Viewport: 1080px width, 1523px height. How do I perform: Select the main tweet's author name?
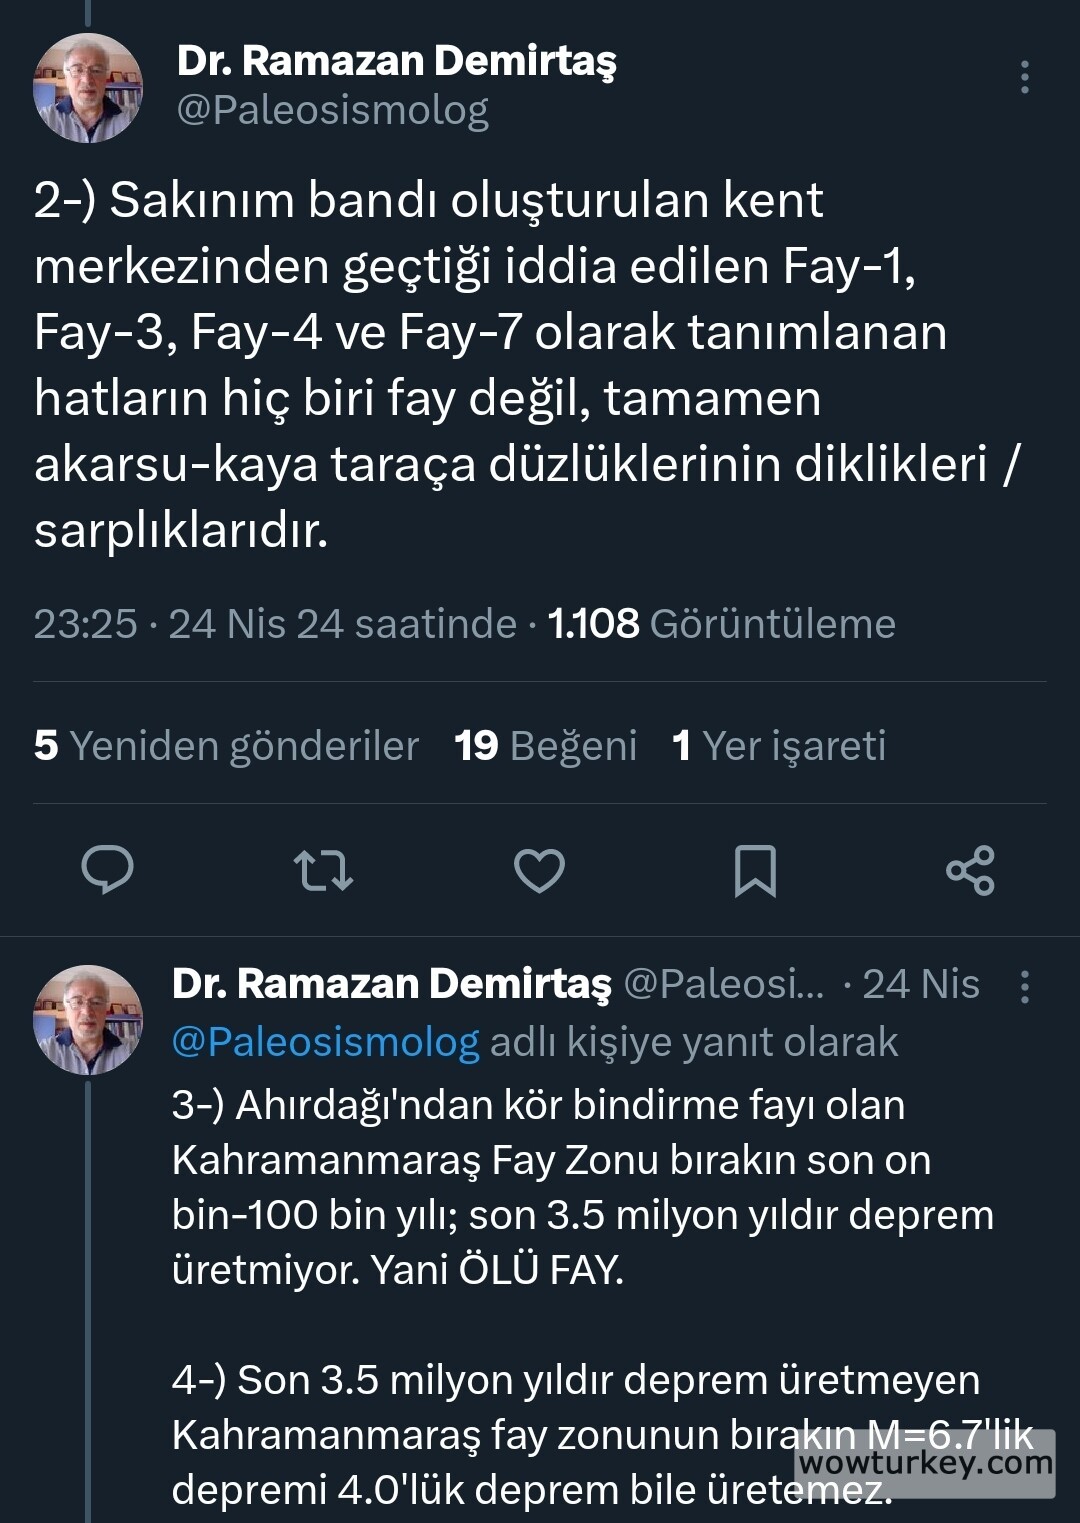398,62
